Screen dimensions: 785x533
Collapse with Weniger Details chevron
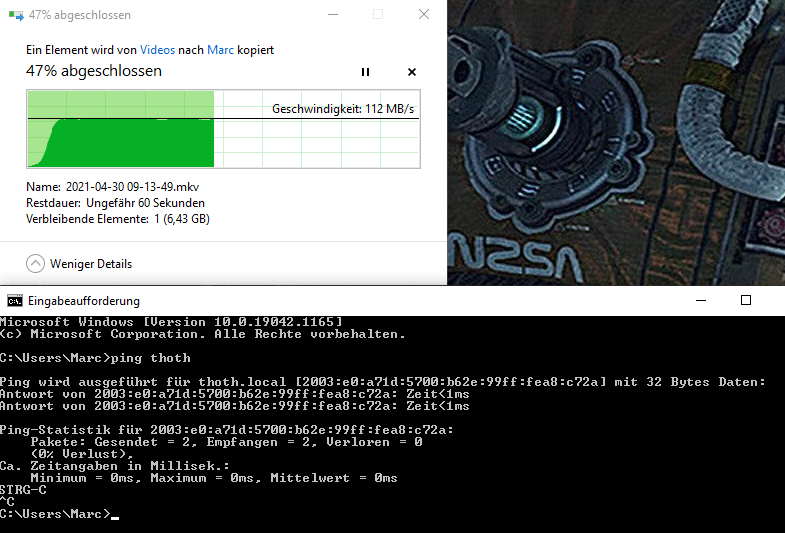(x=36, y=264)
